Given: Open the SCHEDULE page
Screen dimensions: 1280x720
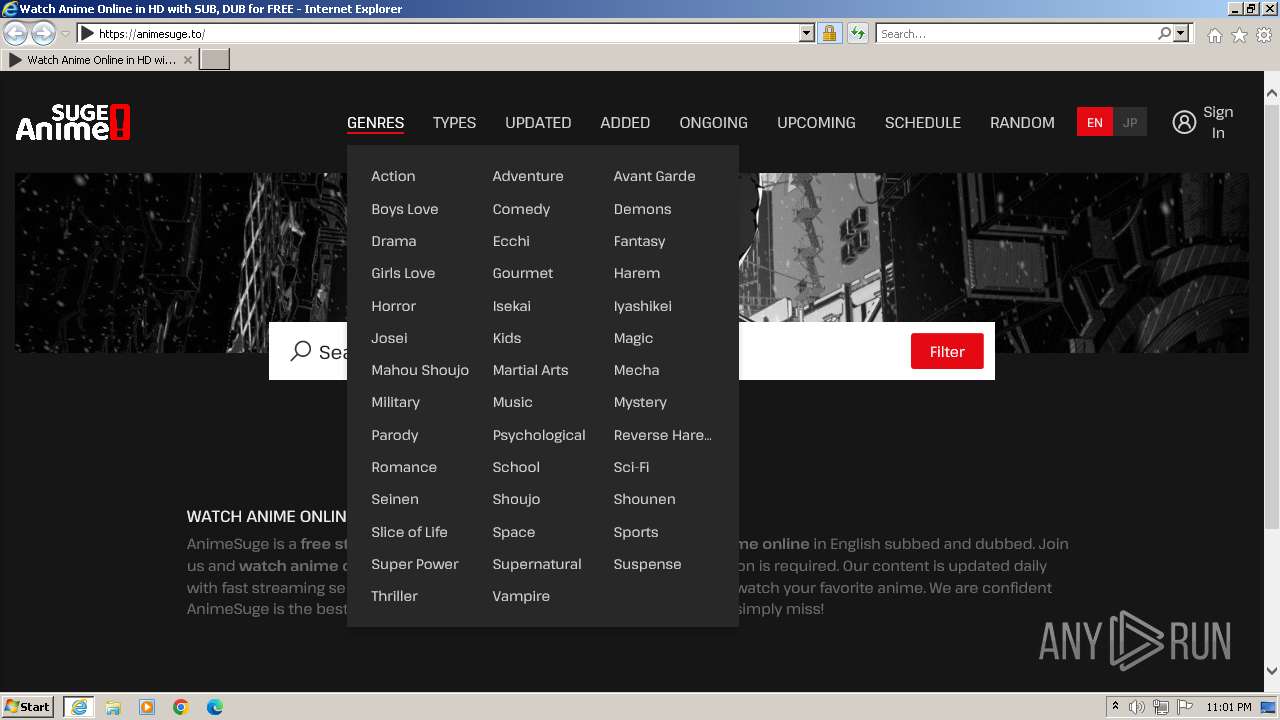Looking at the screenshot, I should (x=922, y=122).
